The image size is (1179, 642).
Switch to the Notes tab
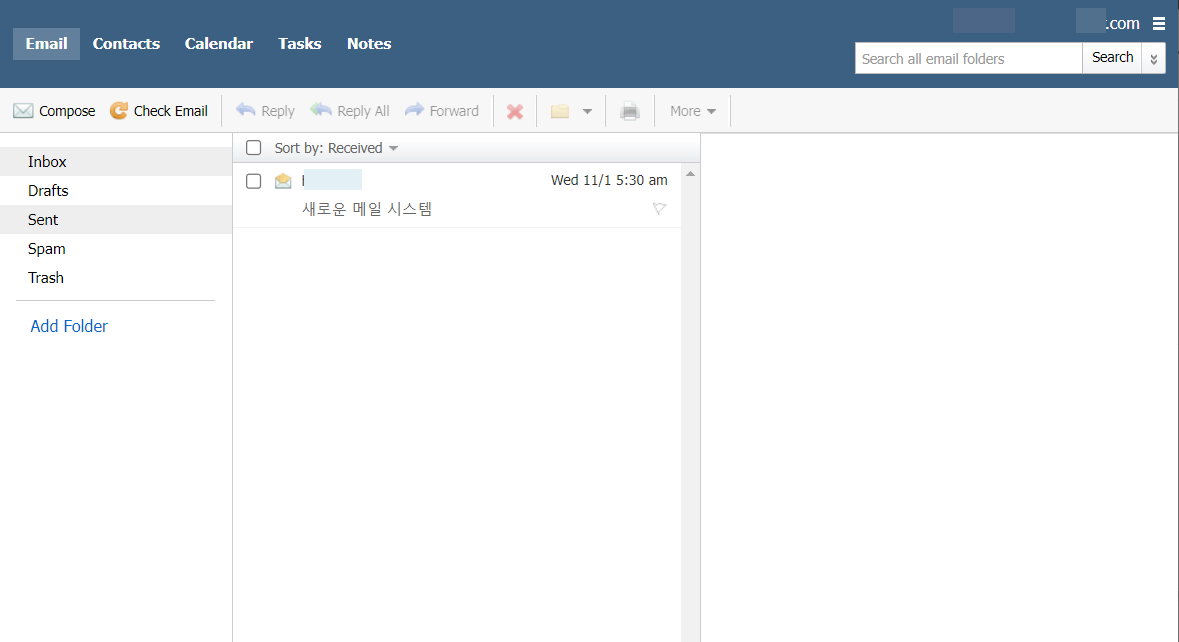(x=368, y=43)
